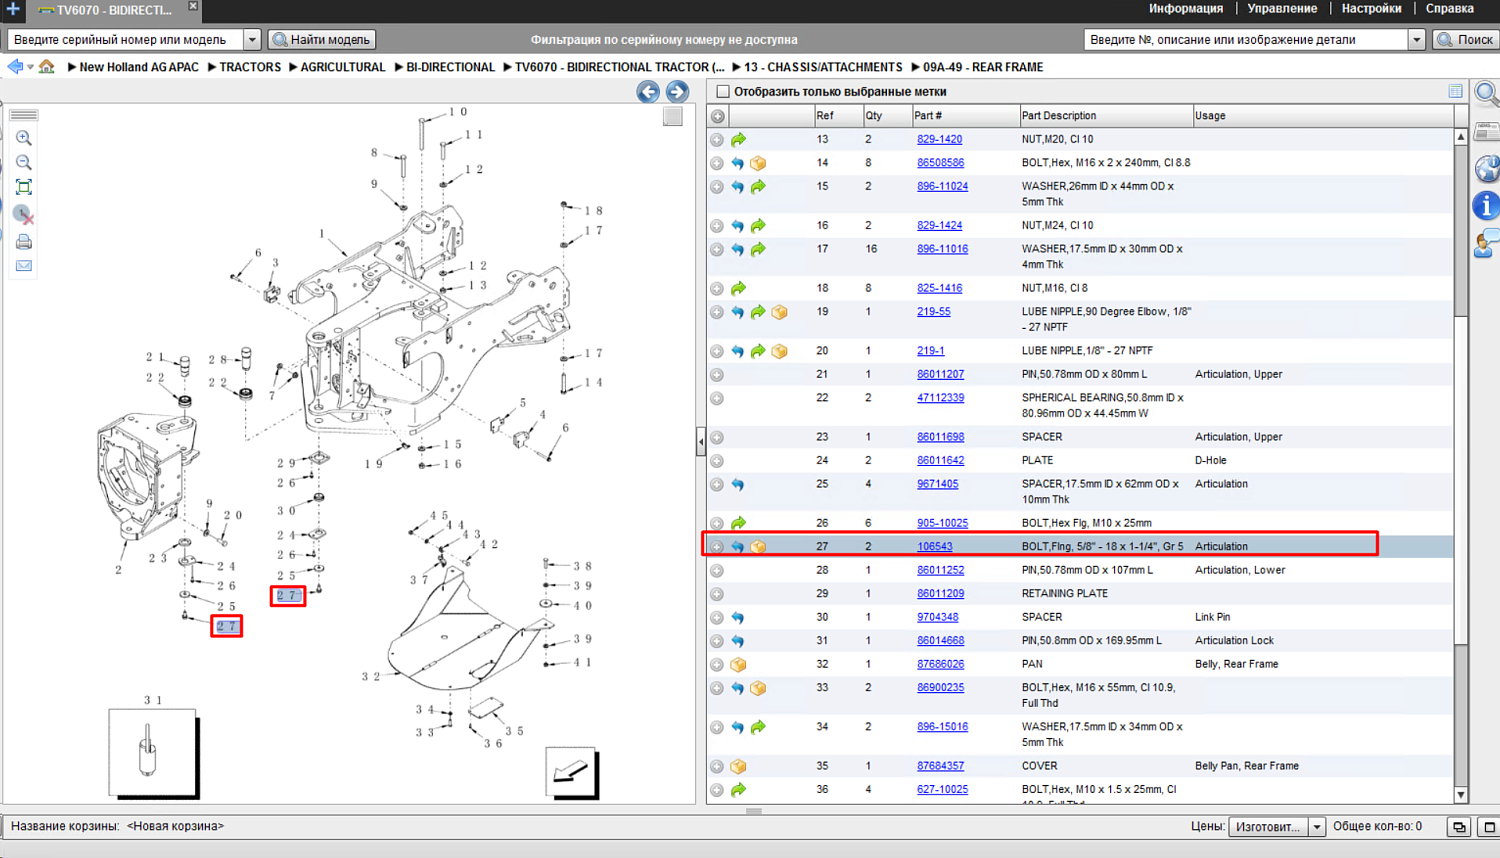The image size is (1500, 858).
Task: Click the green arrow icon for part 219-1
Action: pos(758,351)
